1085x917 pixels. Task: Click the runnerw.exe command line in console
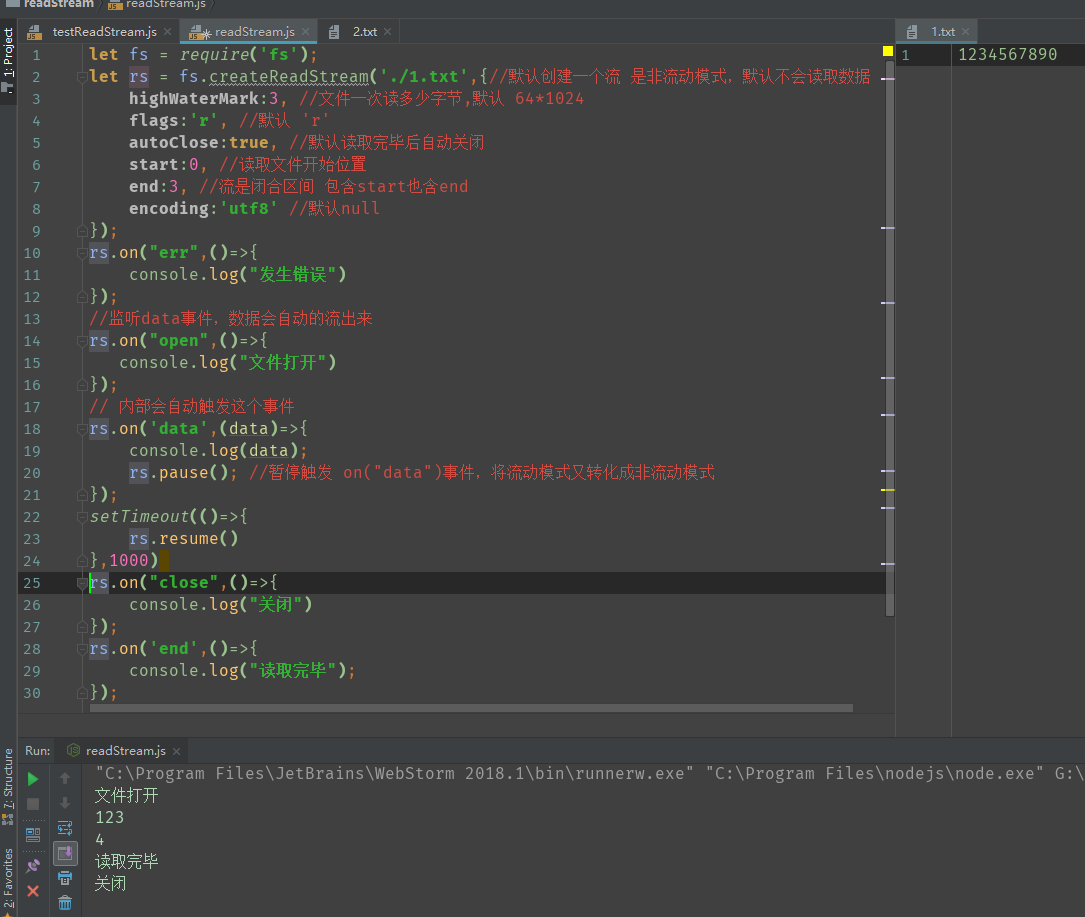(590, 774)
